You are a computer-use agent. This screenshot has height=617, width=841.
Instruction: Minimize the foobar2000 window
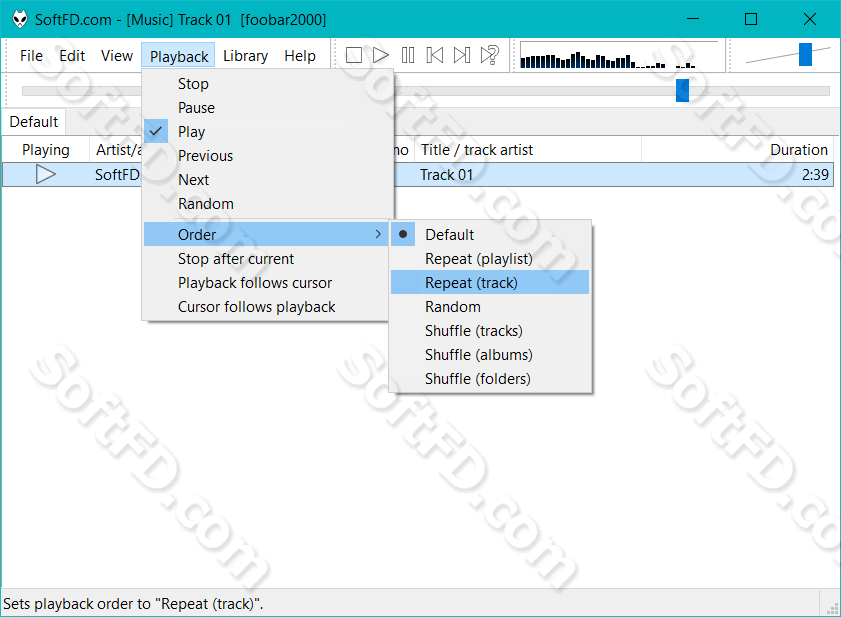click(x=693, y=19)
